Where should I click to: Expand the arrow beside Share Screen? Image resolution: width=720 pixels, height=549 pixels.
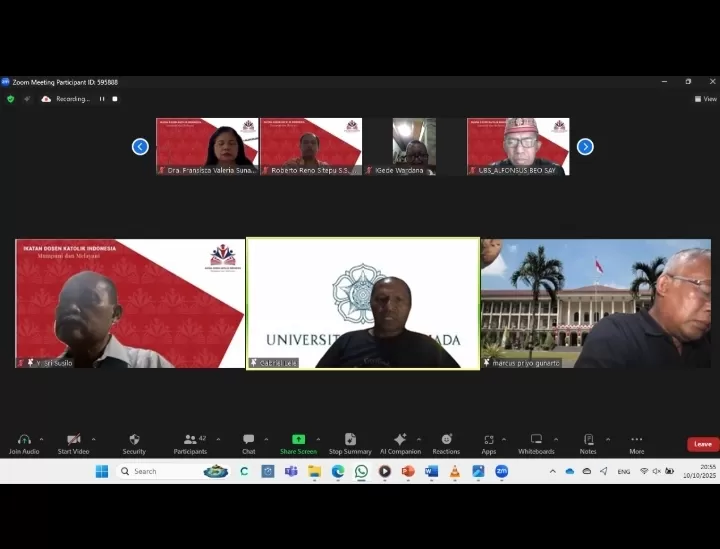(318, 438)
